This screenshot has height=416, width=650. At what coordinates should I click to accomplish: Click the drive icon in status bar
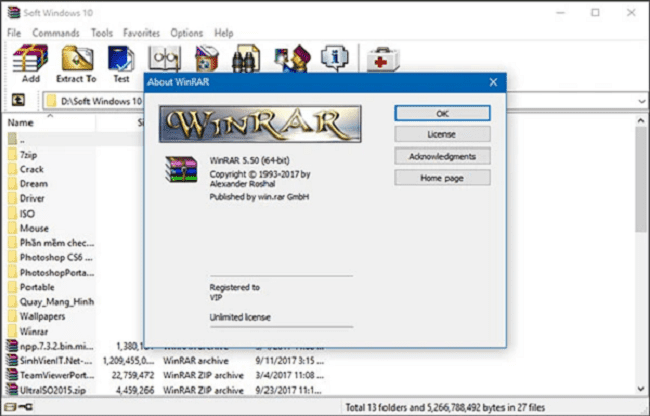11,407
